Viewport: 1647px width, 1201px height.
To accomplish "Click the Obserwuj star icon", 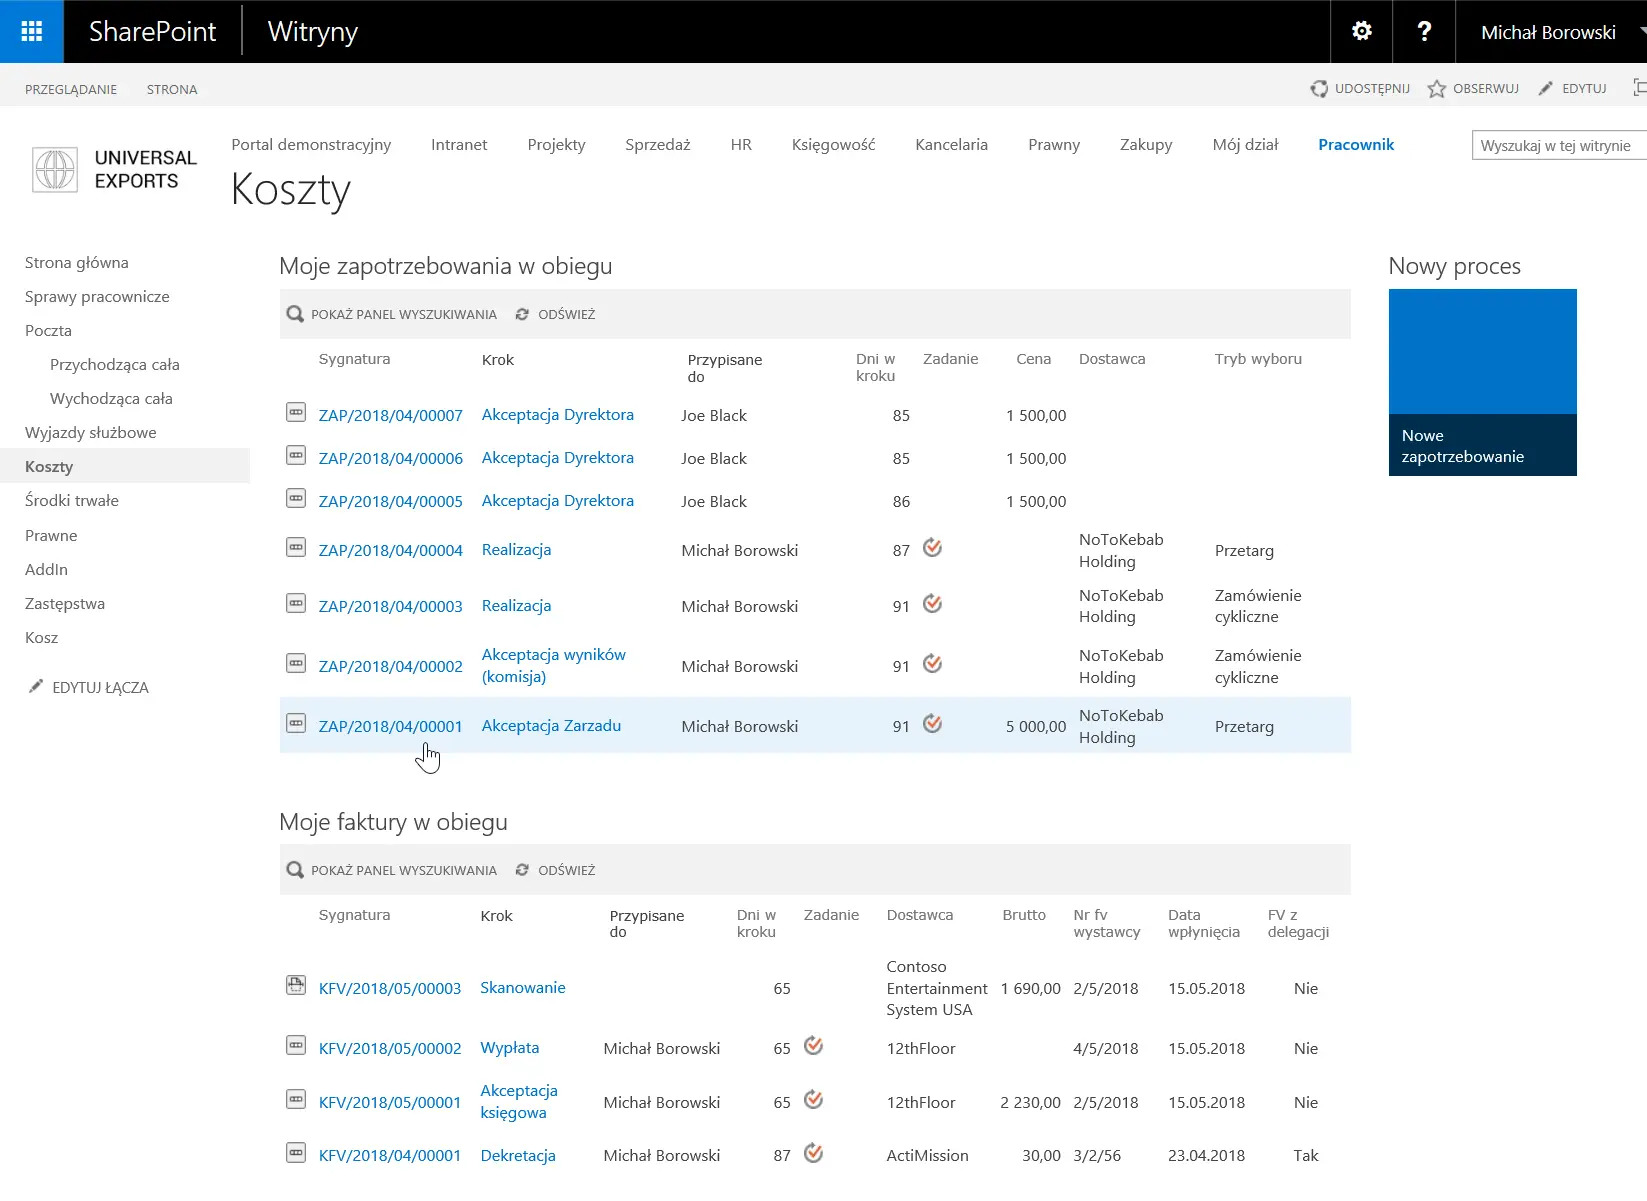I will pyautogui.click(x=1436, y=89).
